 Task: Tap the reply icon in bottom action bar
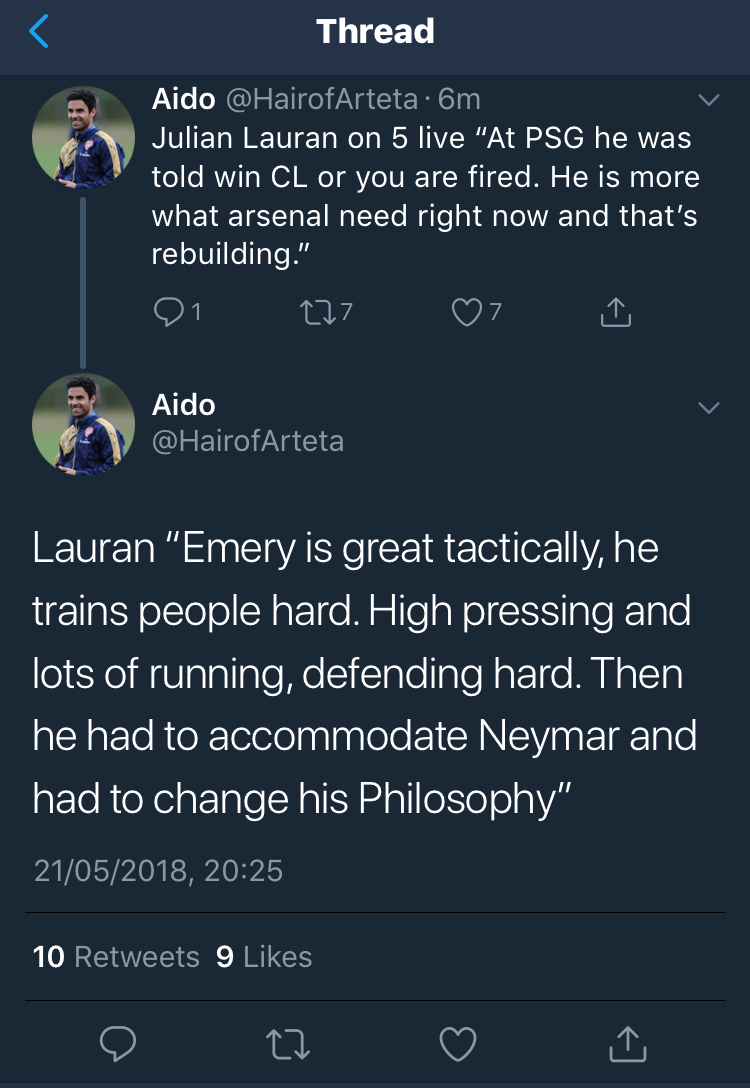click(118, 1045)
